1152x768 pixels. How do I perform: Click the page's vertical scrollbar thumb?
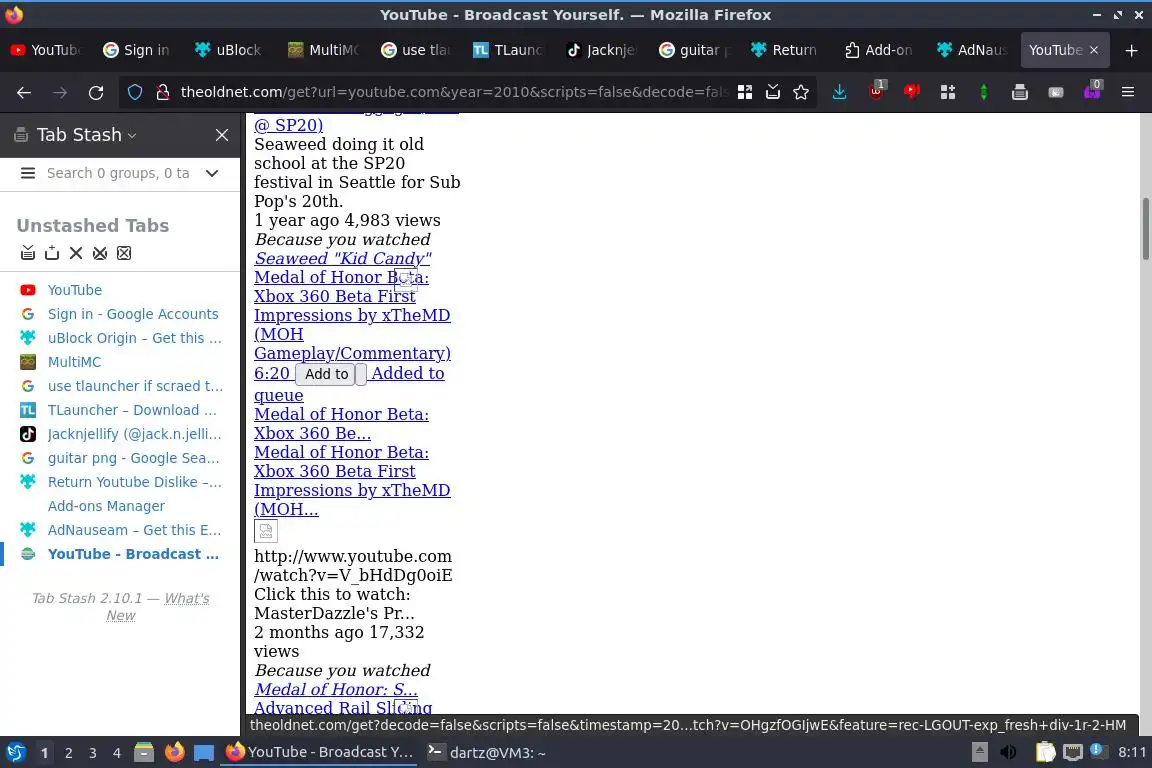pos(1145,228)
